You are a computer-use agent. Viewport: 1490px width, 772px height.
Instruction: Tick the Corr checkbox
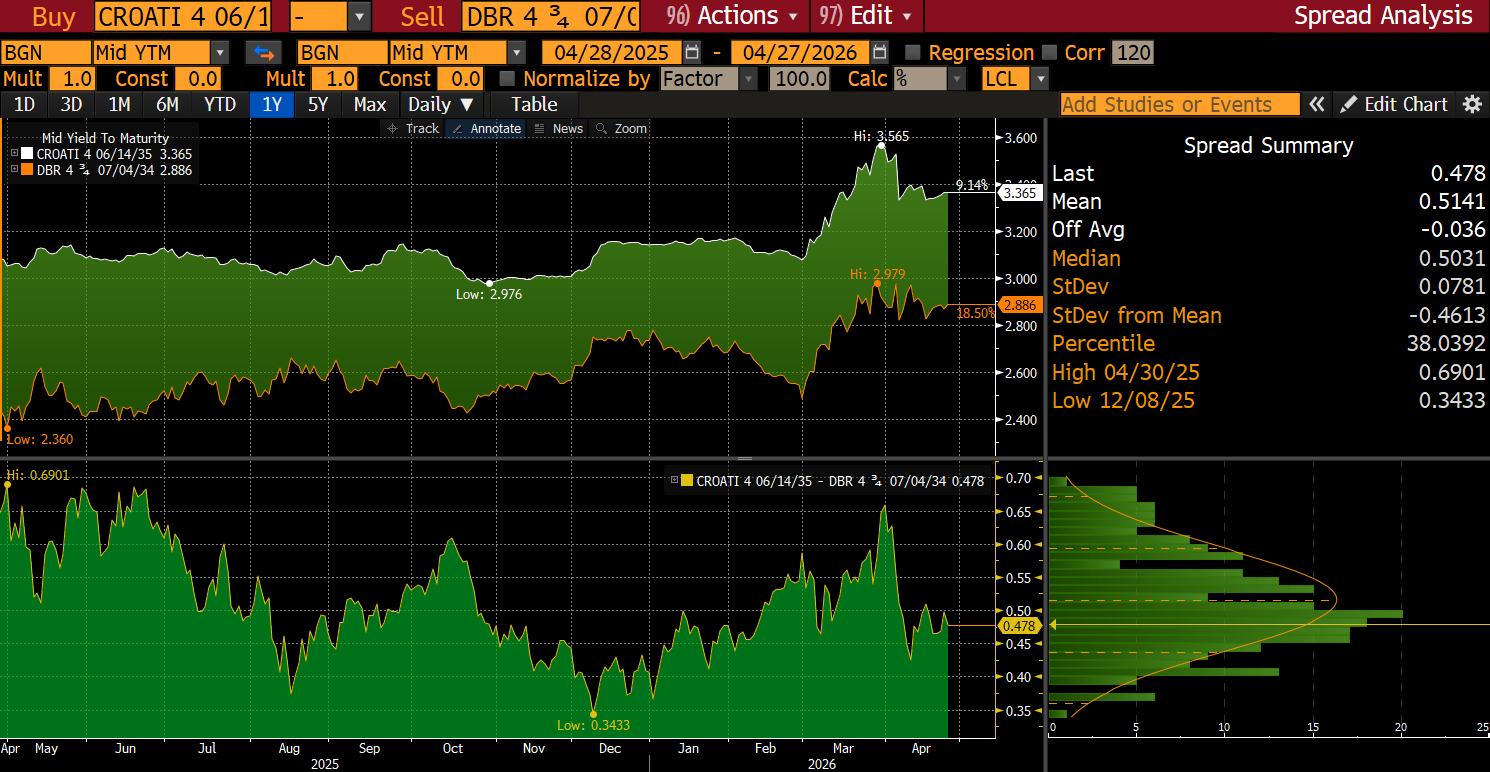click(x=1049, y=53)
